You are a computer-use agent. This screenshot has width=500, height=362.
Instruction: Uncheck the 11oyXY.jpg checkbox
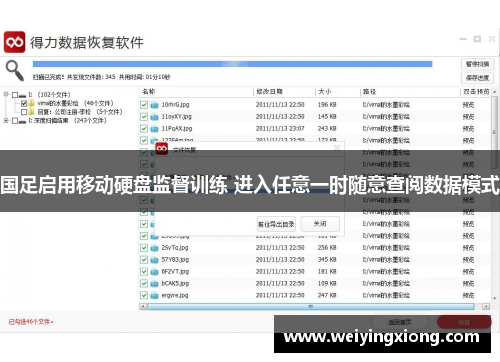(144, 117)
